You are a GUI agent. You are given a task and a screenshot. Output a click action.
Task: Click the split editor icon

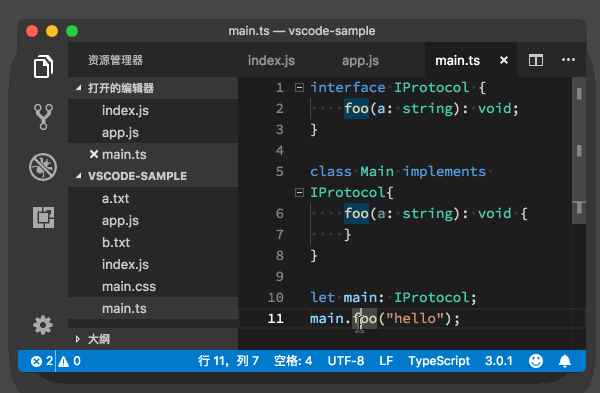[536, 60]
